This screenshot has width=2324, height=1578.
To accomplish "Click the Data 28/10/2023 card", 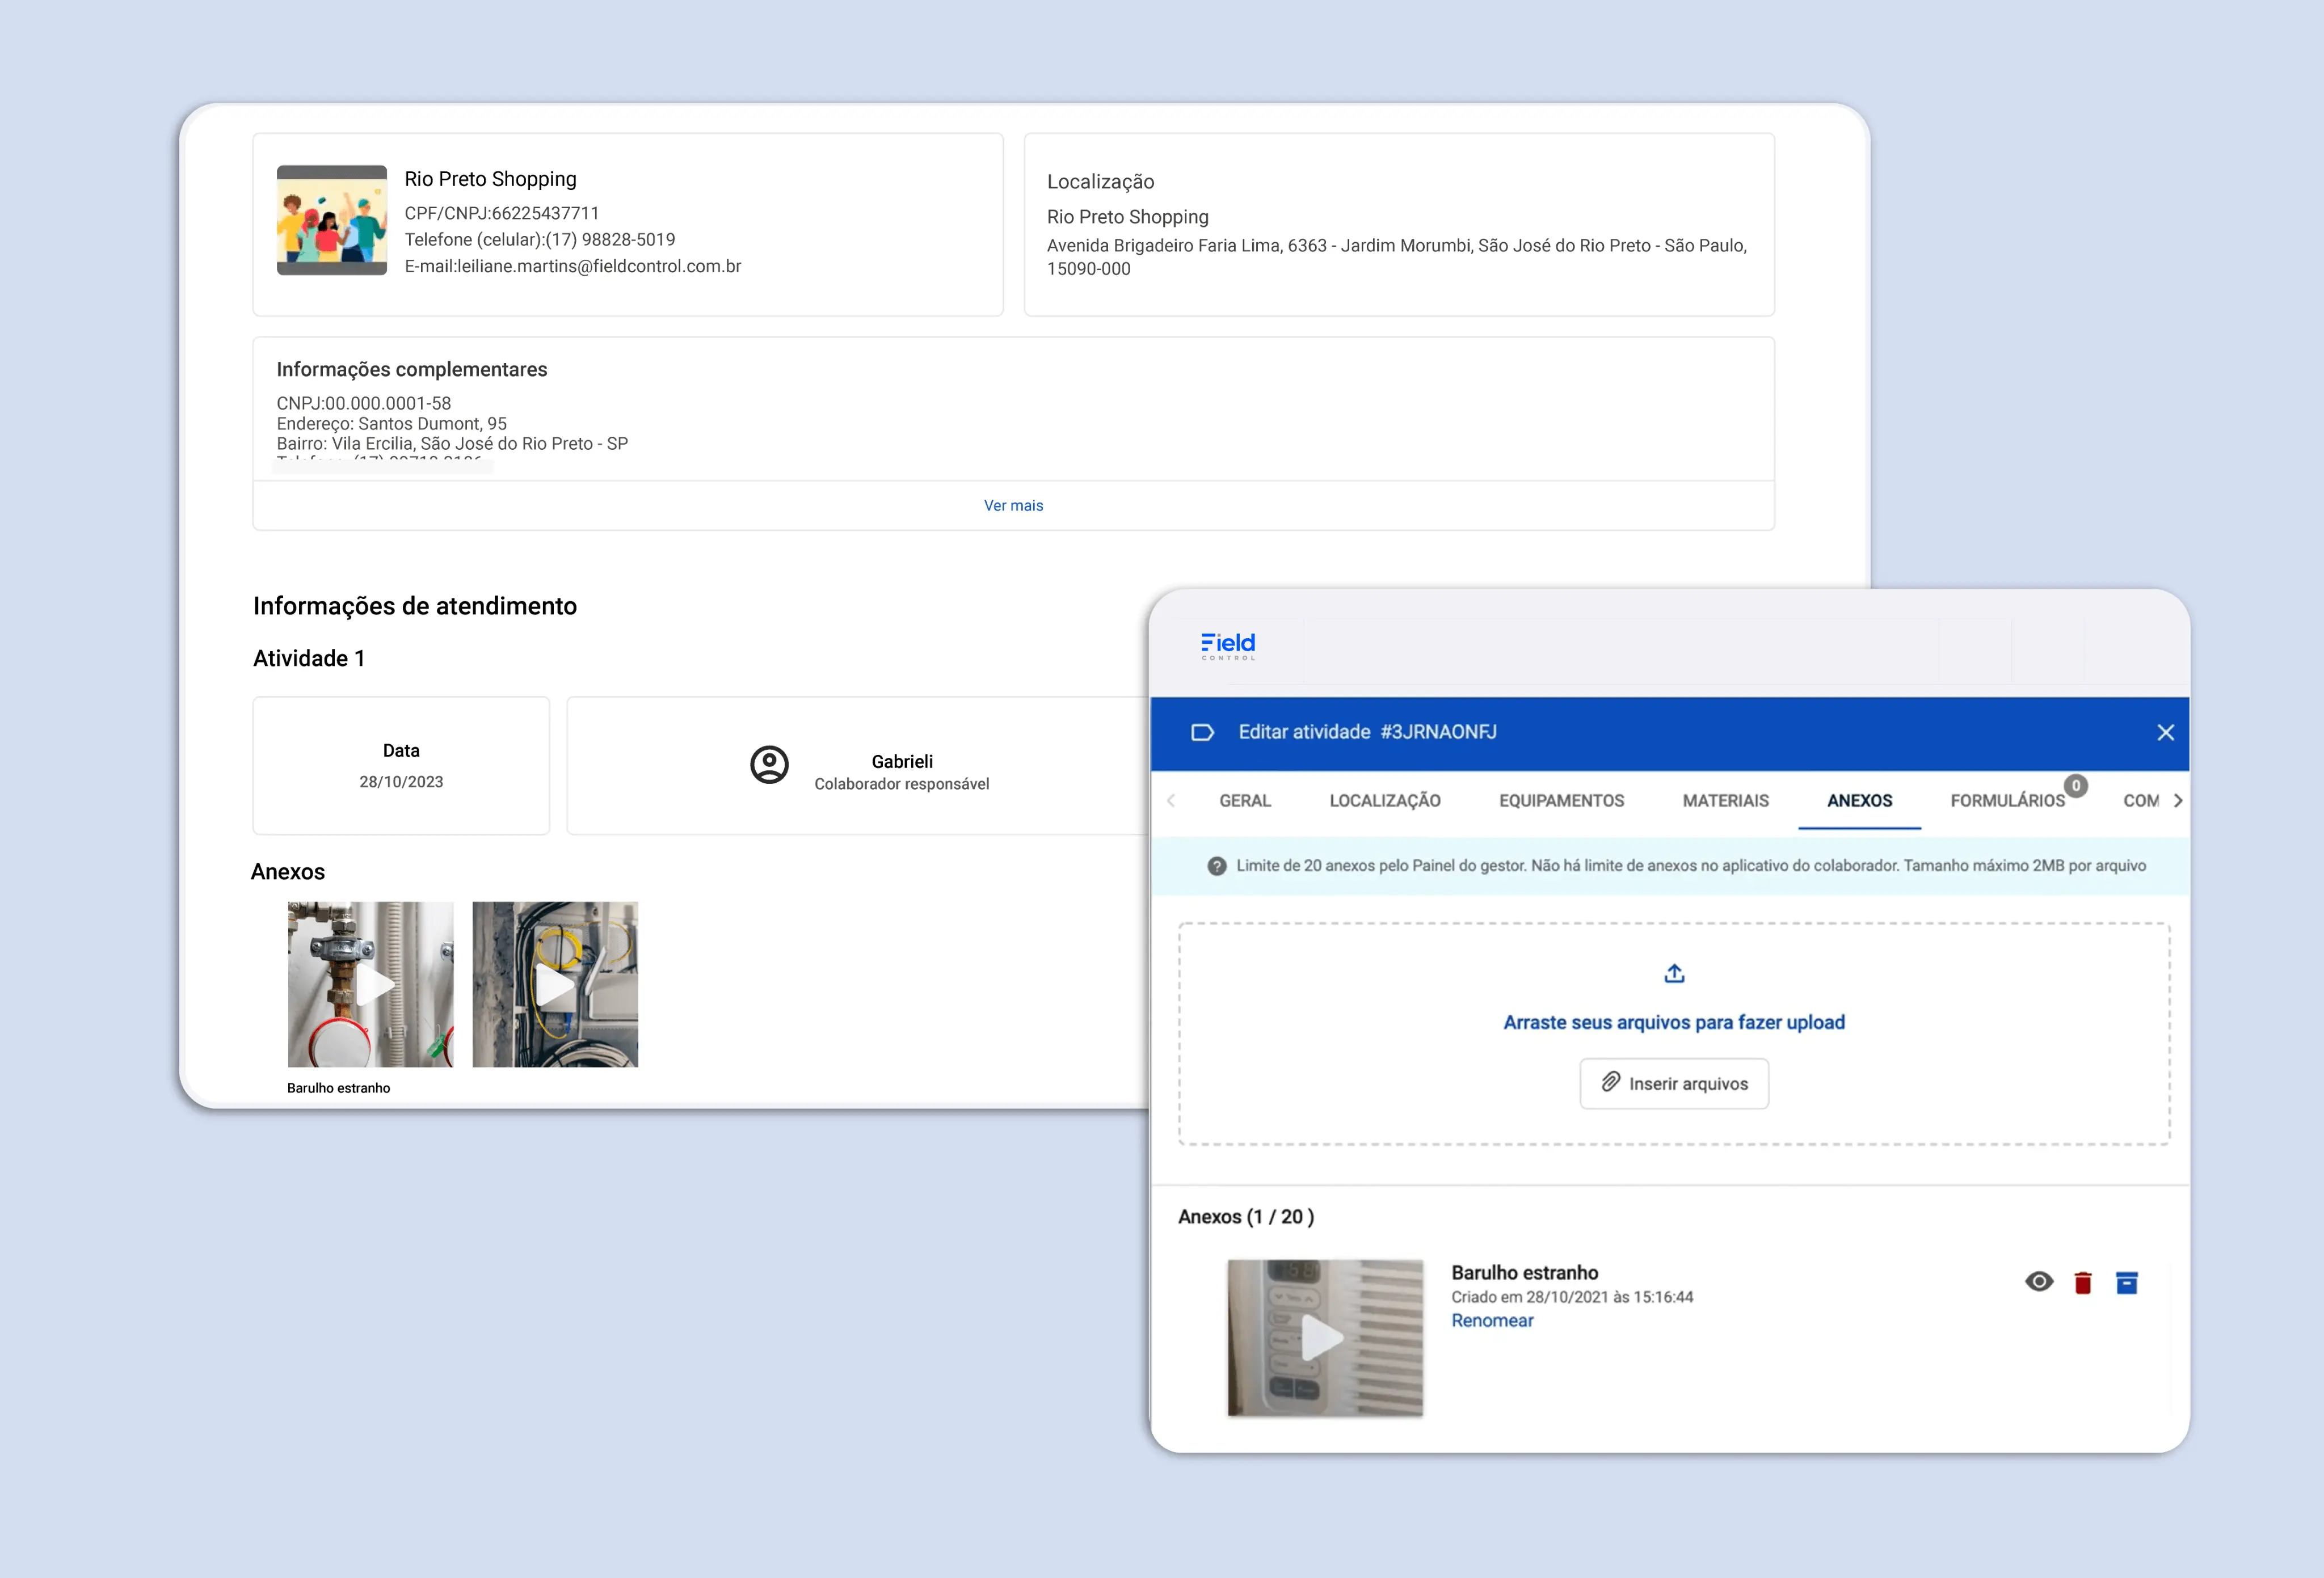I will point(401,766).
